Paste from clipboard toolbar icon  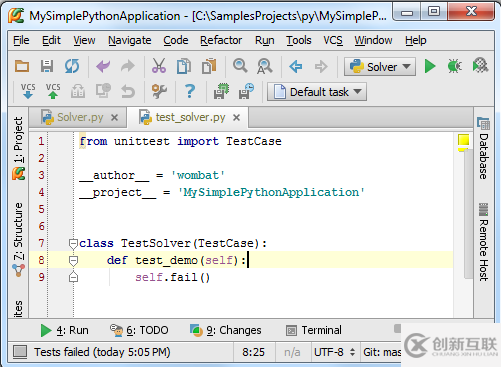tap(209, 66)
